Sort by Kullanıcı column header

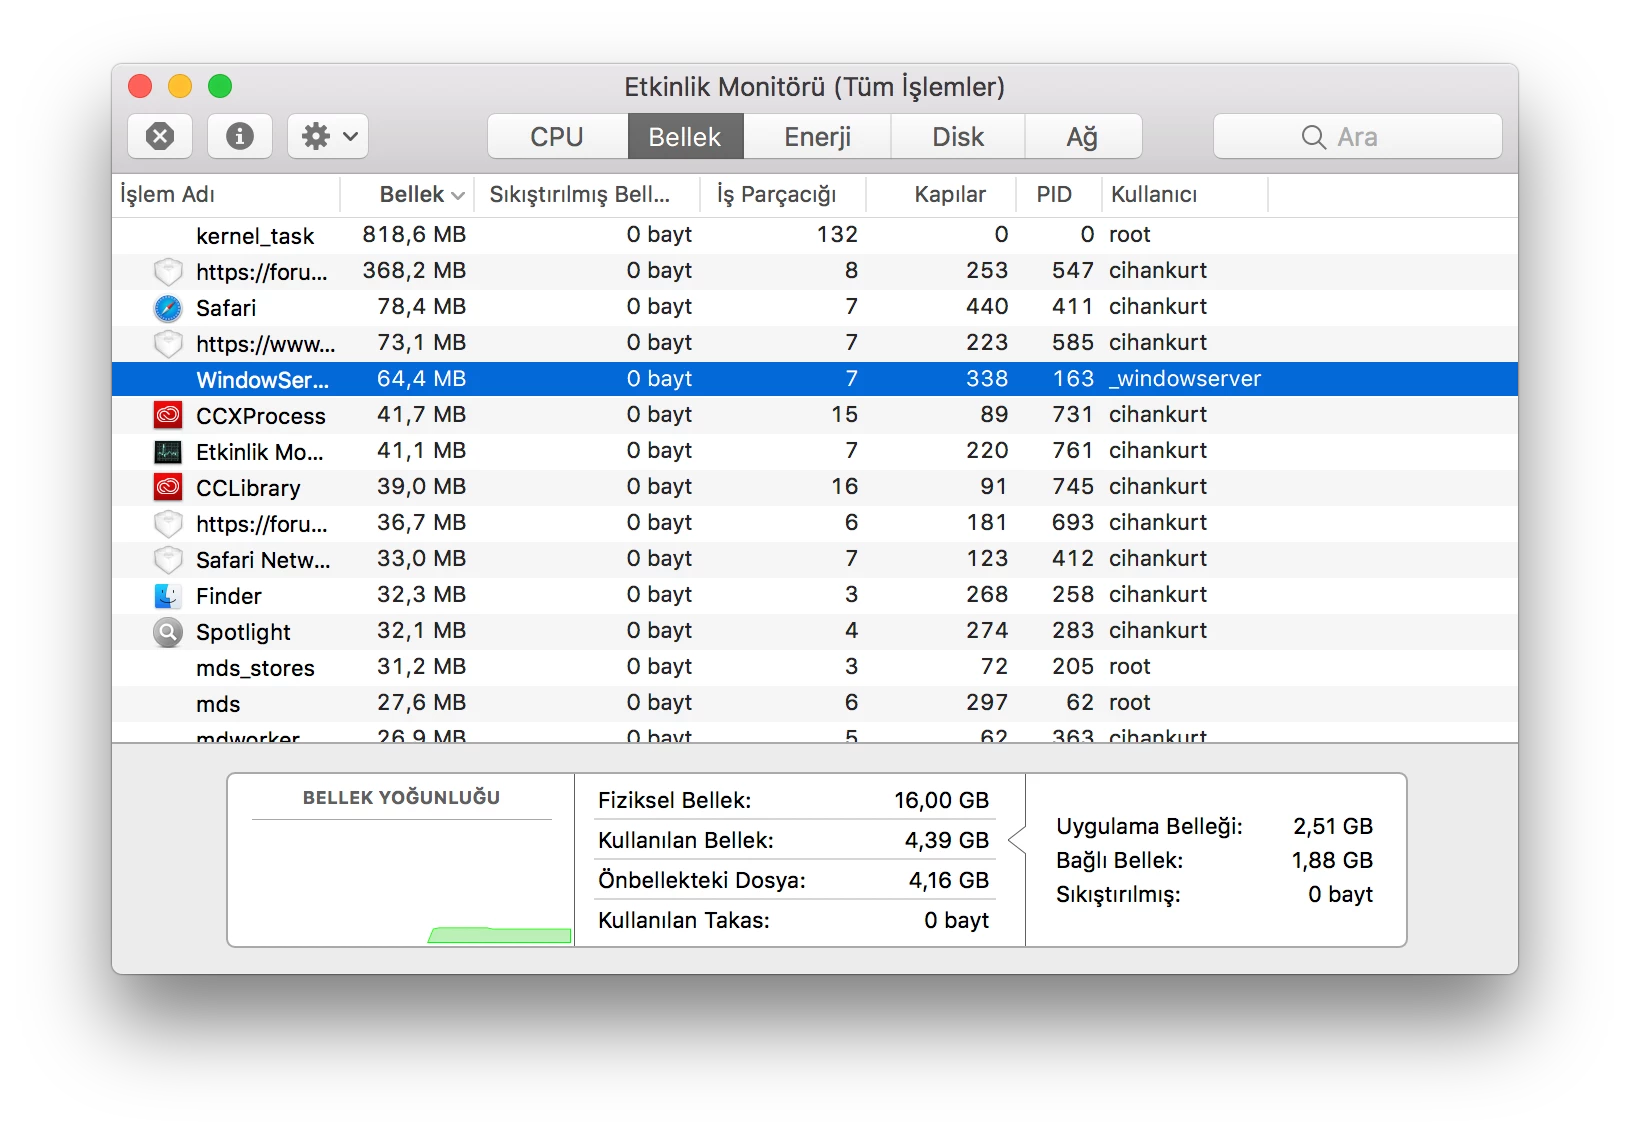[x=1185, y=194]
